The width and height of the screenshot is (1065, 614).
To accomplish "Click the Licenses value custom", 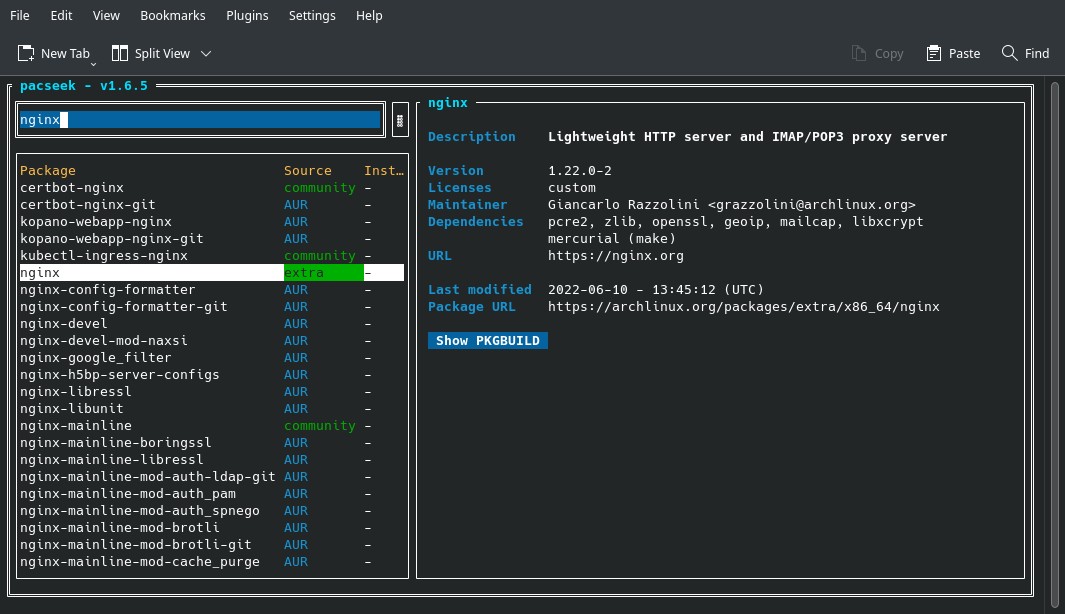I will [572, 187].
